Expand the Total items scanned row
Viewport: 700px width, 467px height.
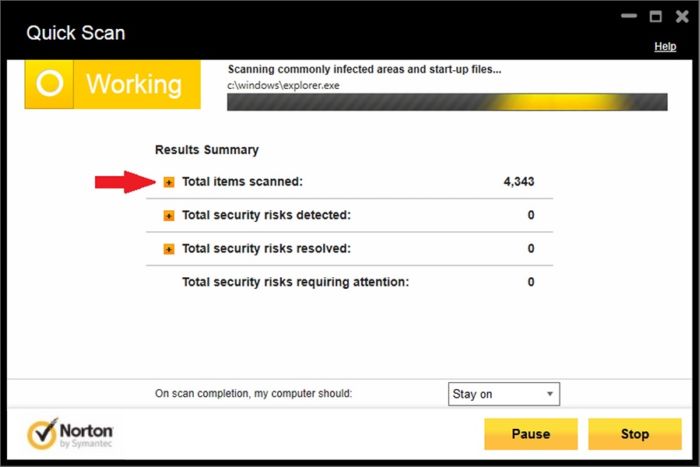point(169,182)
